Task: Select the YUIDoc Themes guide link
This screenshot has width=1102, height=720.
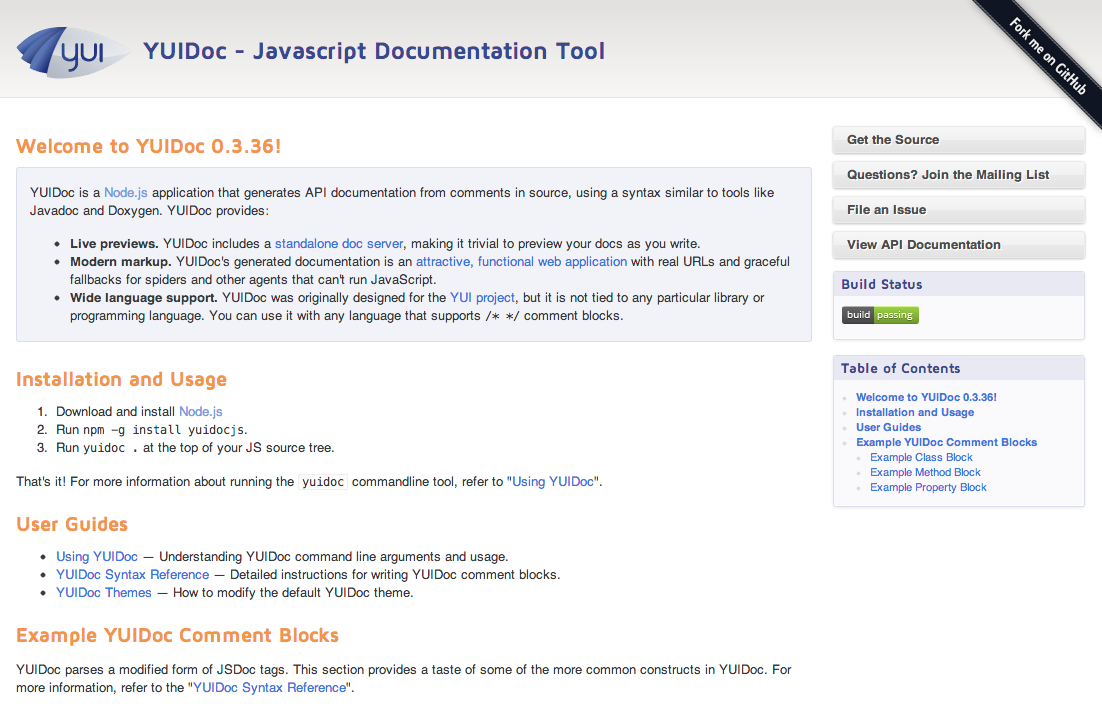Action: 104,593
